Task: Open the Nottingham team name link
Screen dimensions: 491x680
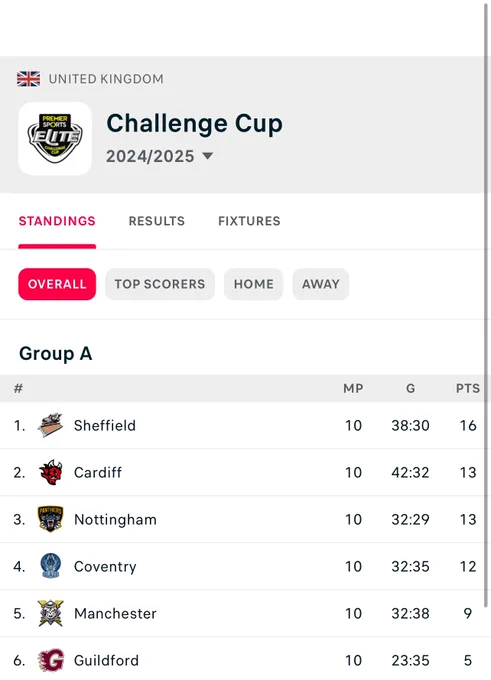Action: [115, 519]
